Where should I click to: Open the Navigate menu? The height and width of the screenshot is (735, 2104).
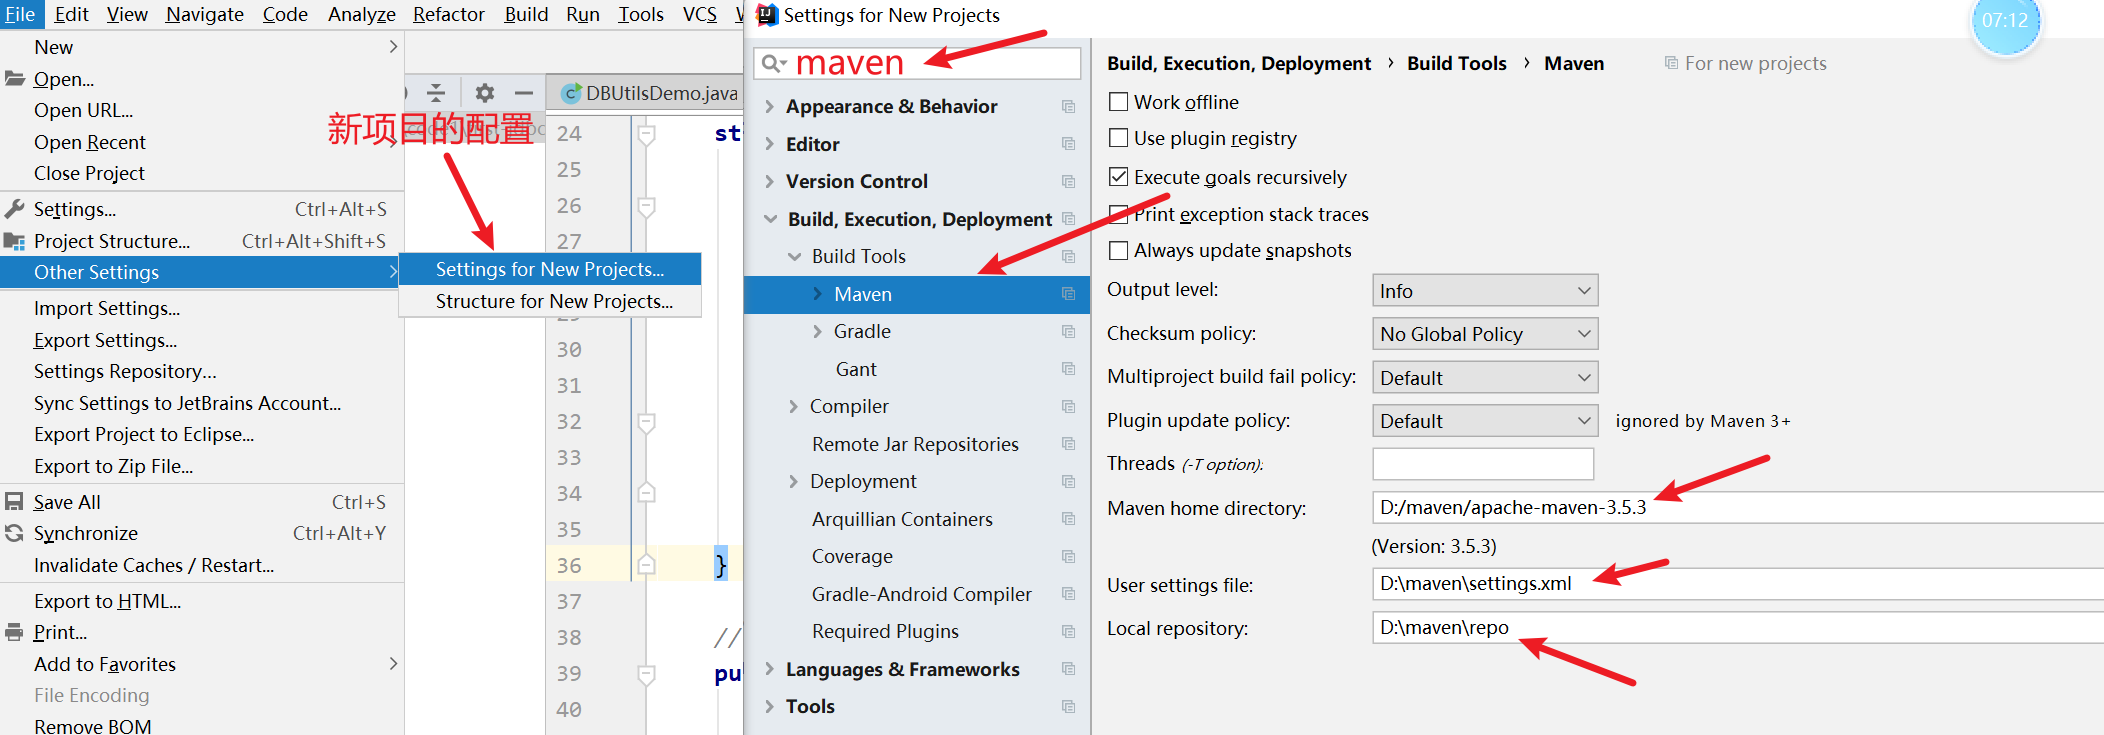point(205,14)
